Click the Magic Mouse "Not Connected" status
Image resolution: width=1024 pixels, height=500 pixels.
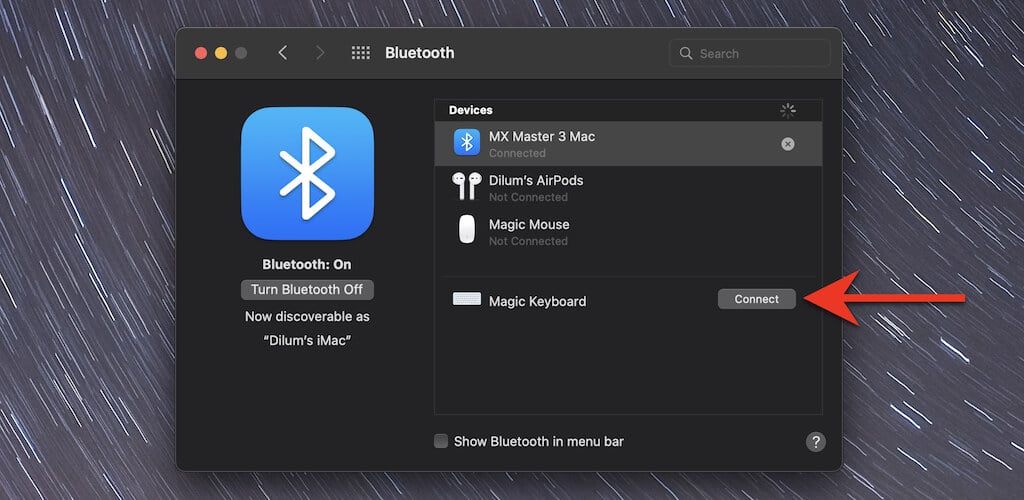pos(528,241)
